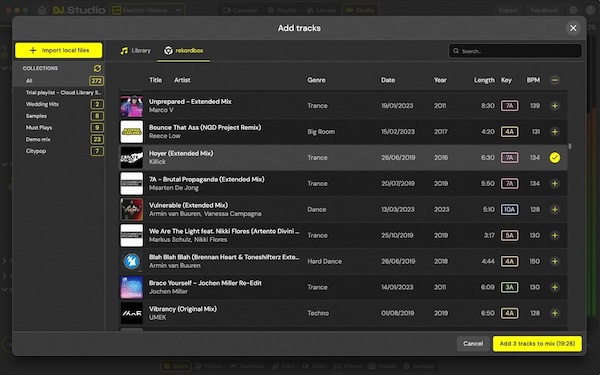The image size is (600, 375).
Task: Click the 5A key badge for We Are The Light
Action: tap(510, 235)
